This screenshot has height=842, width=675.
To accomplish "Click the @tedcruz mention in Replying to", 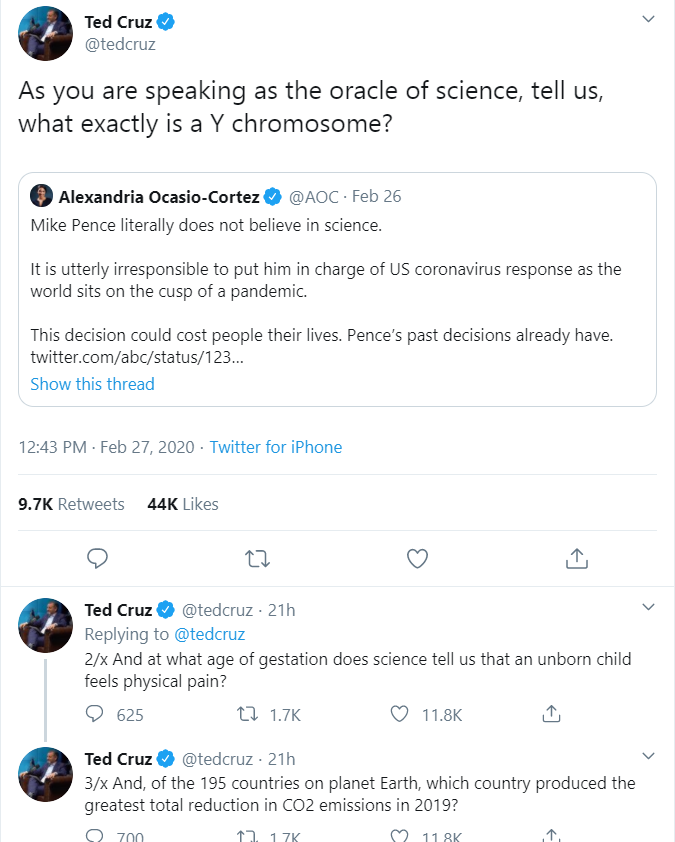I will point(210,634).
